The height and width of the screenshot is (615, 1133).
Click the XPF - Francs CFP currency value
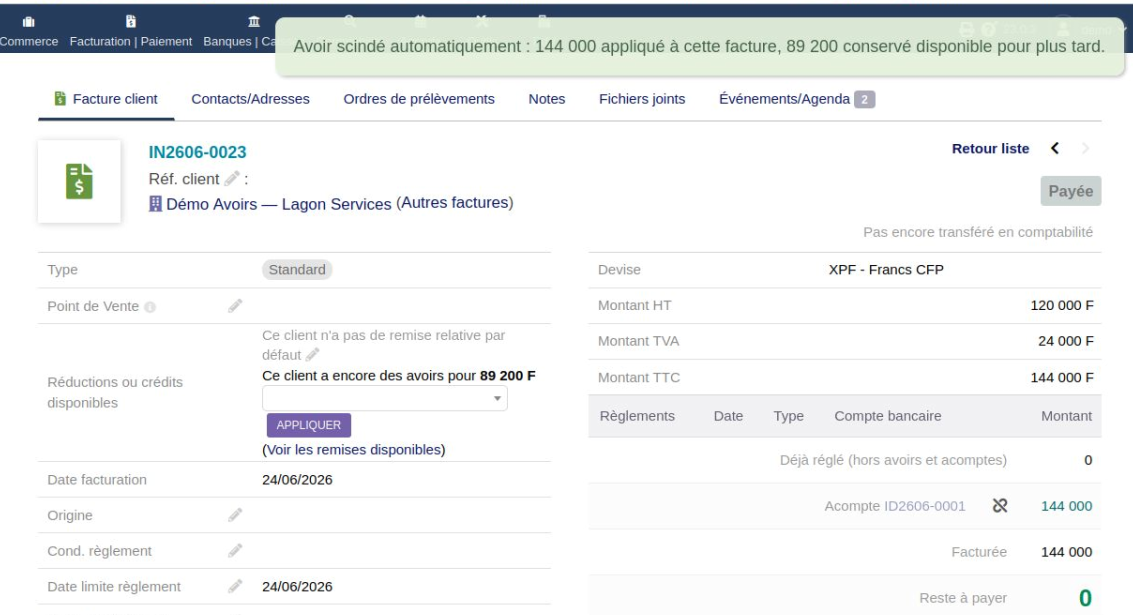(x=886, y=270)
